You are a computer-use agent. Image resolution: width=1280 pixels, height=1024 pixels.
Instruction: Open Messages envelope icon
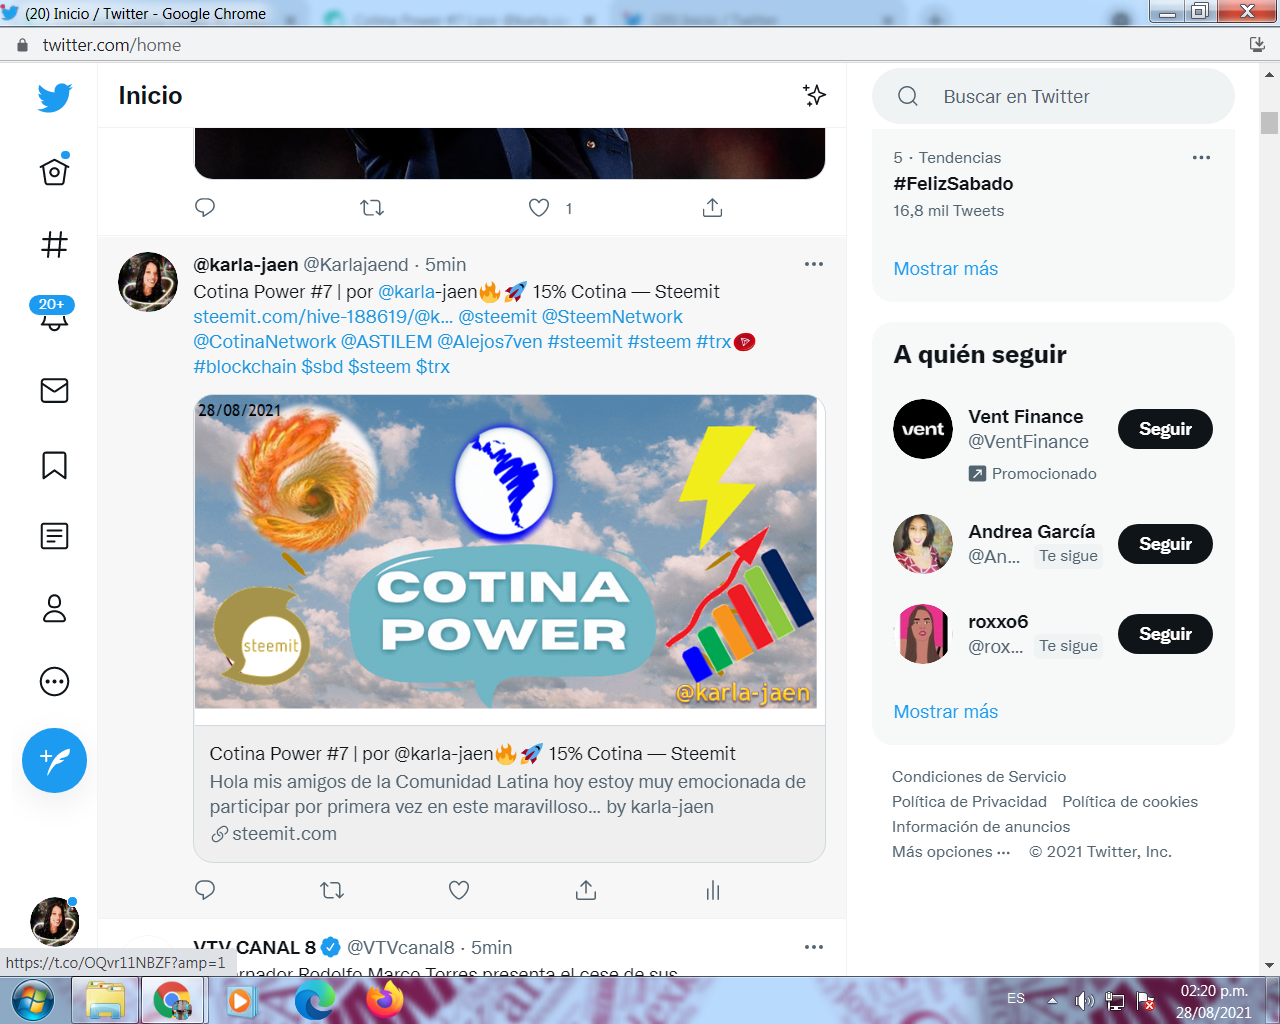click(54, 390)
